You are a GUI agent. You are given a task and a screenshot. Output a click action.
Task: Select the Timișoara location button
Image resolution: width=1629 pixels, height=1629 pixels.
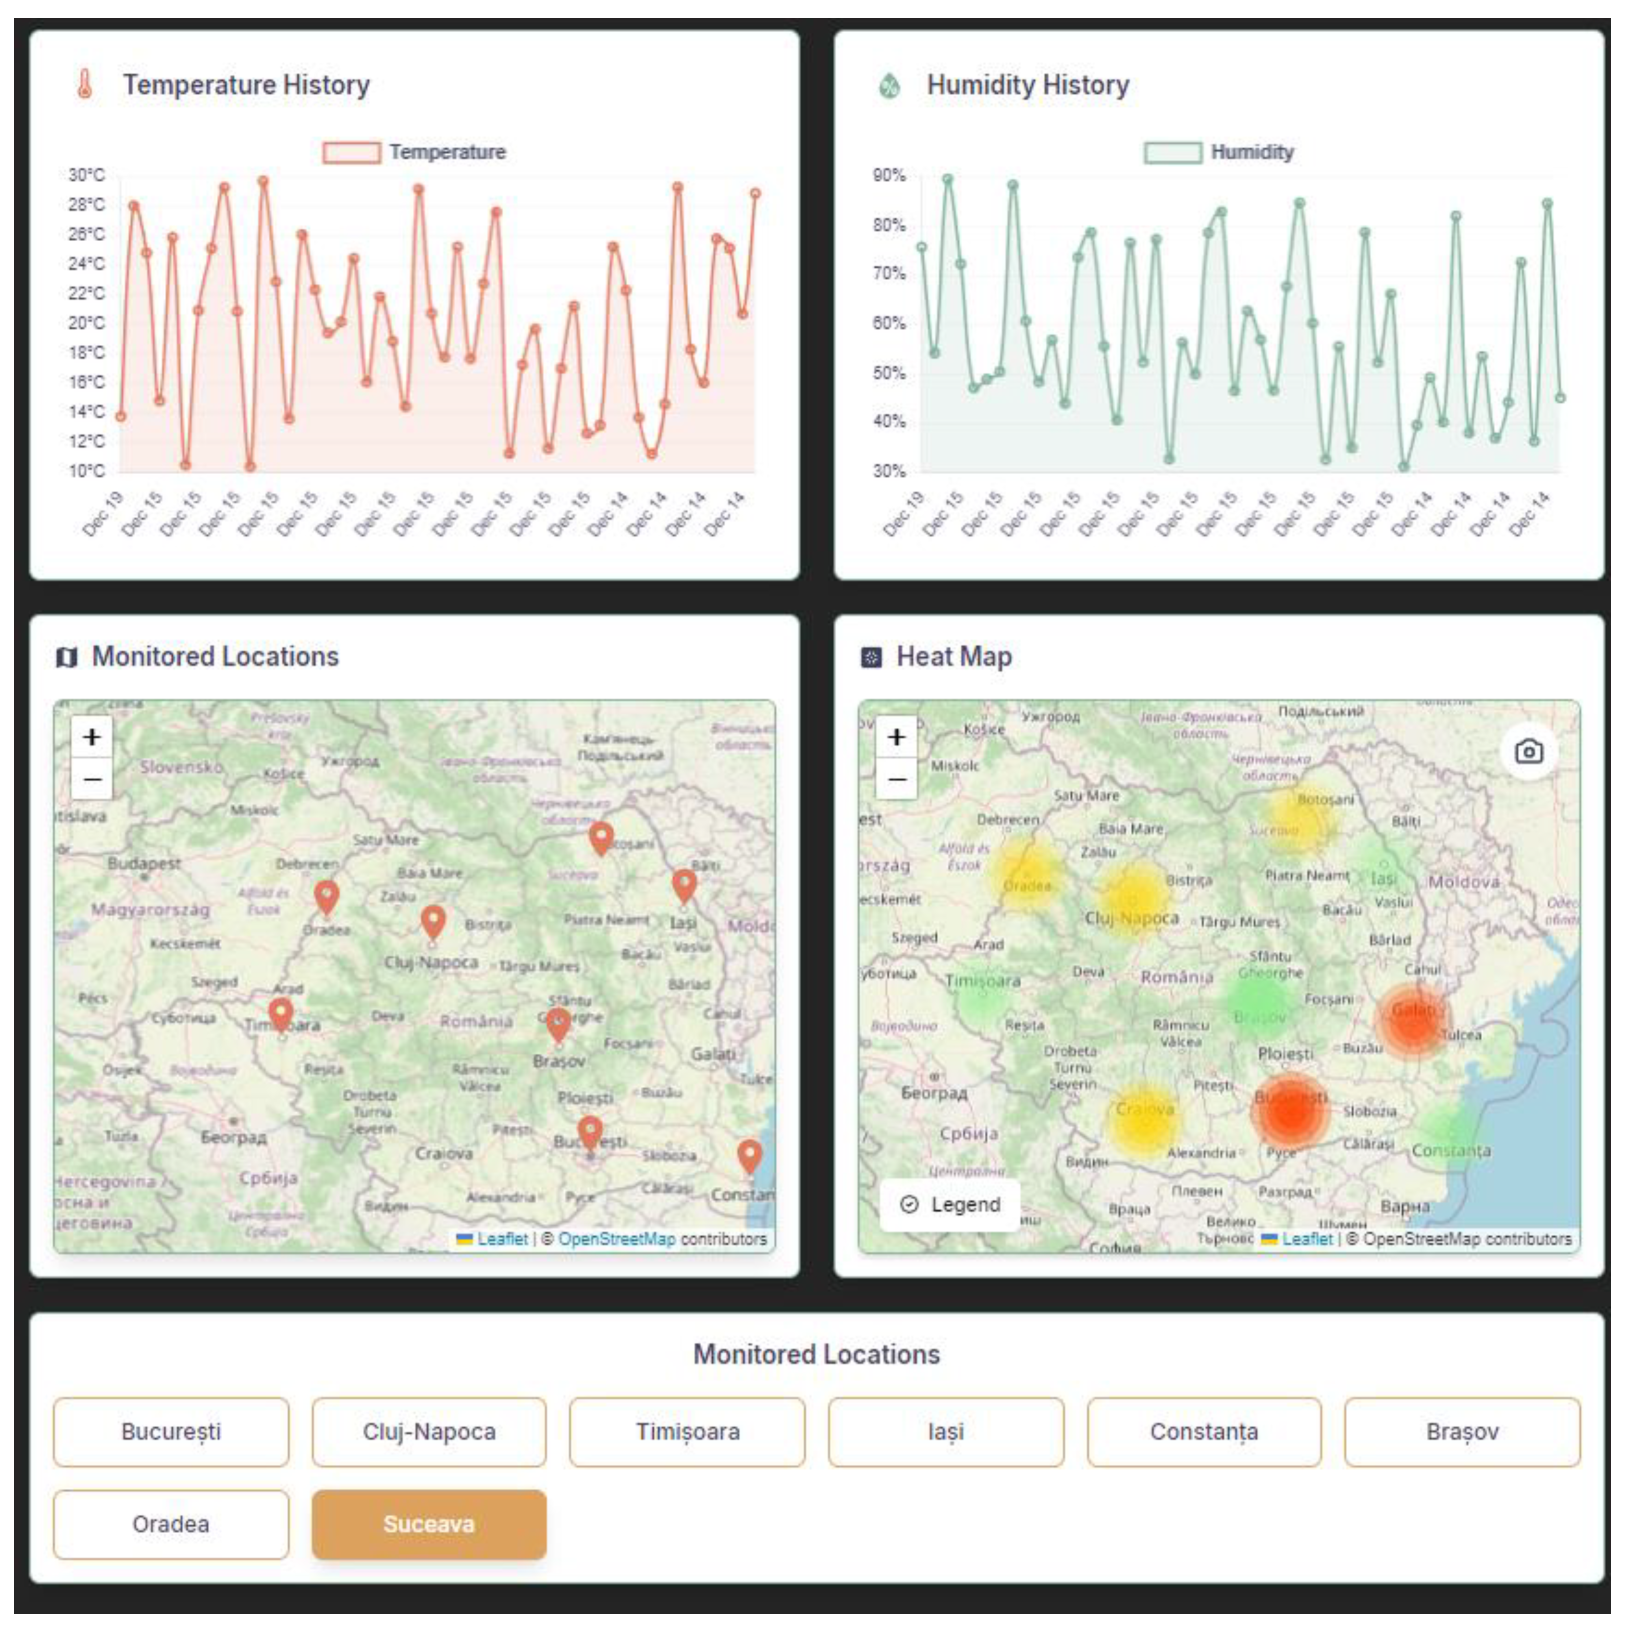[687, 1432]
